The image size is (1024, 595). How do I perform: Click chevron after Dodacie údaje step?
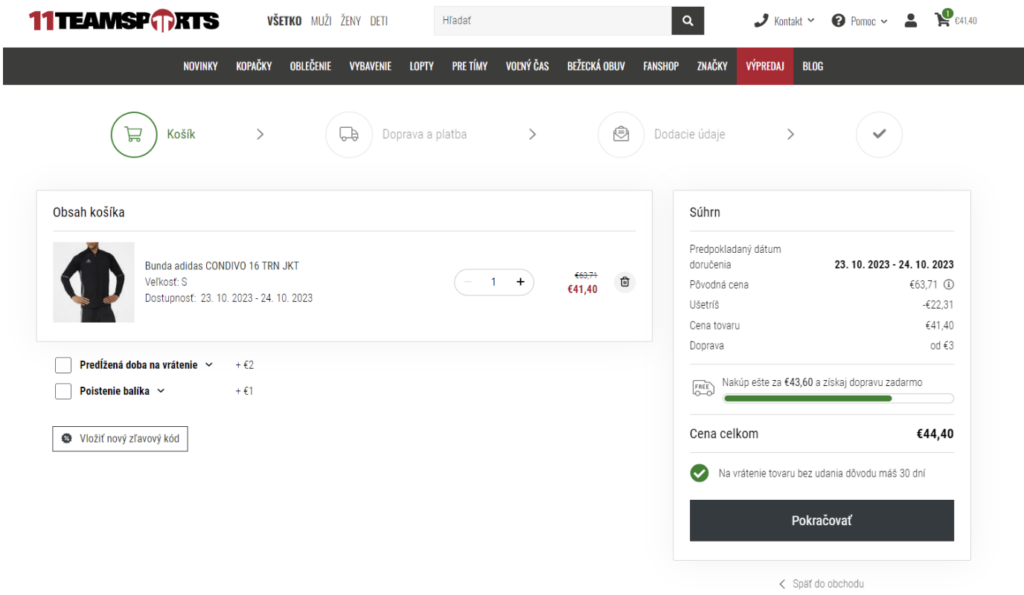point(790,135)
